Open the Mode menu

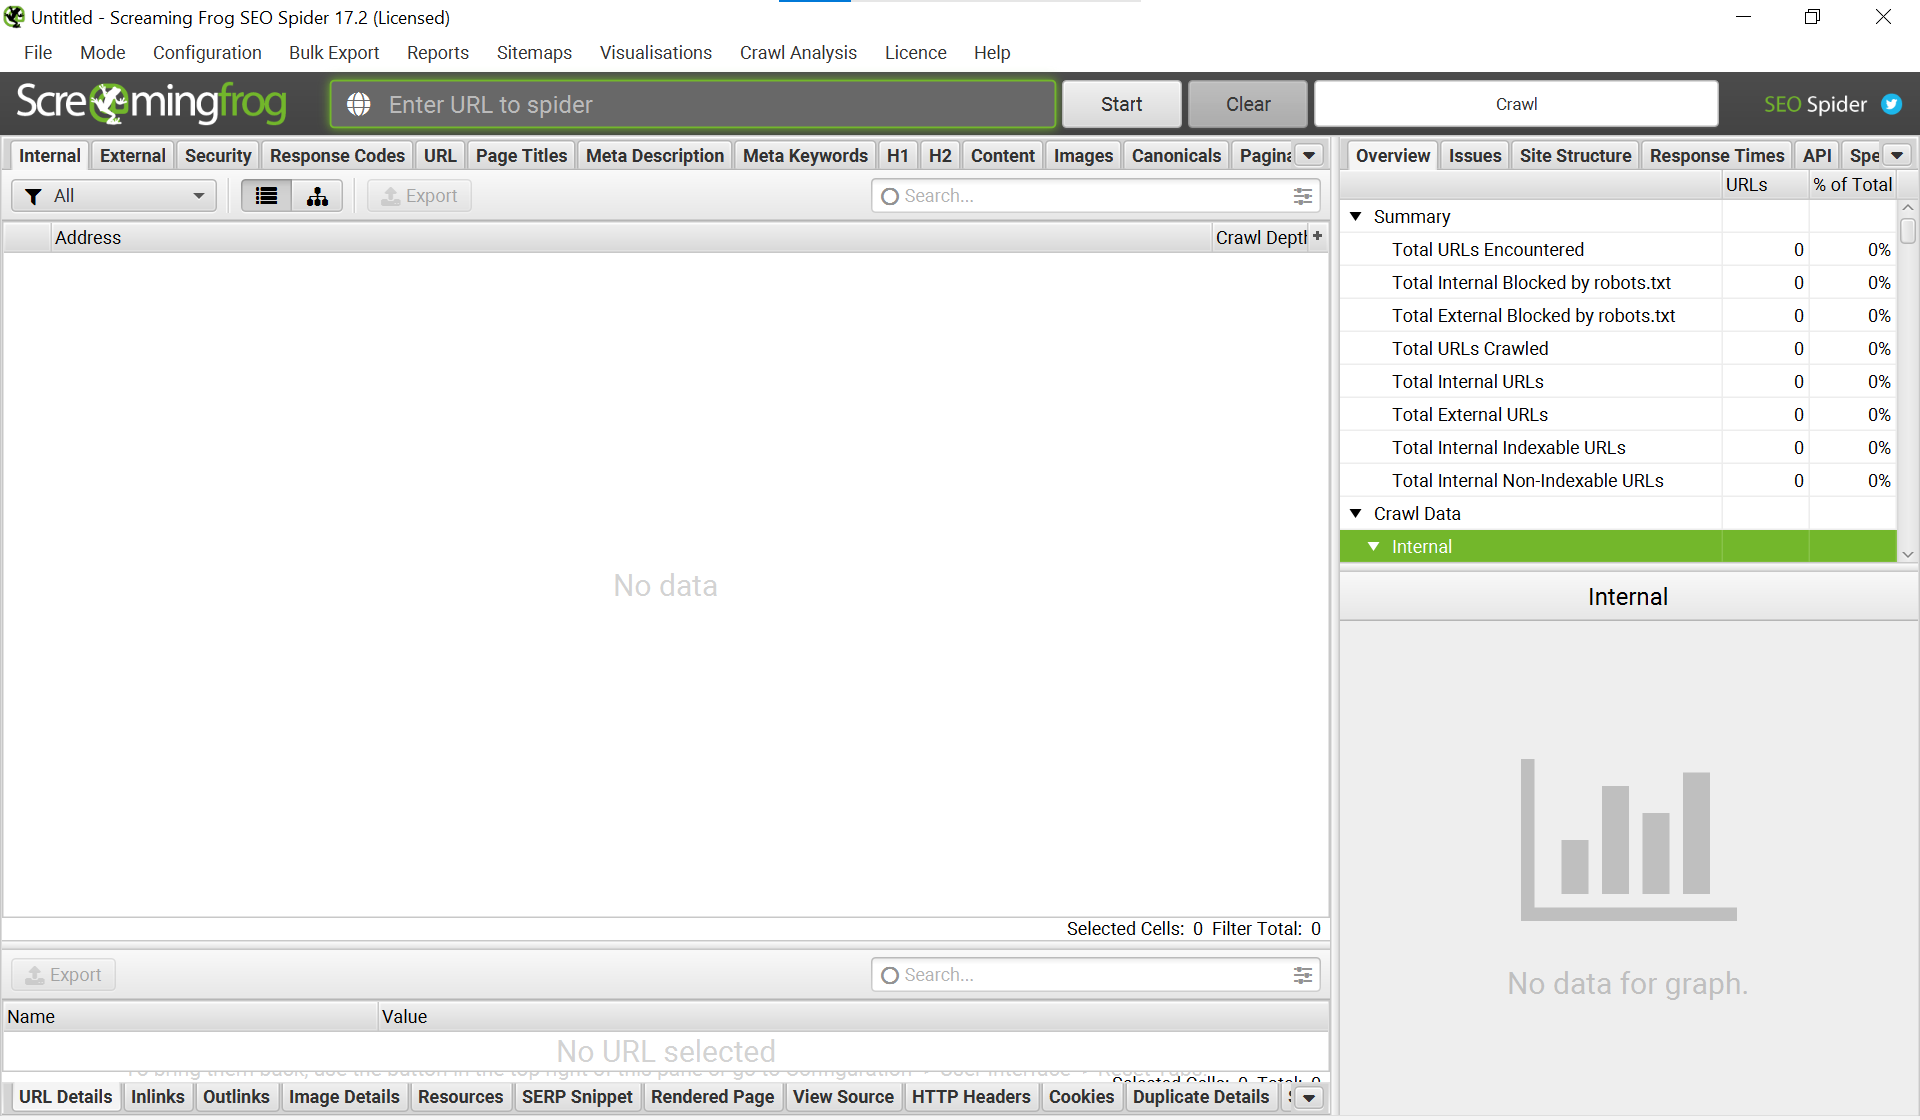(x=102, y=52)
